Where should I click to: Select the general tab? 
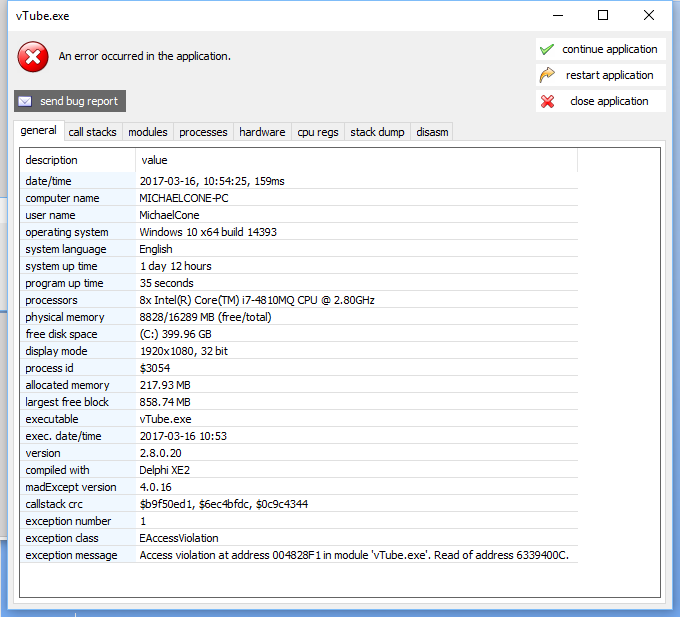(x=39, y=131)
